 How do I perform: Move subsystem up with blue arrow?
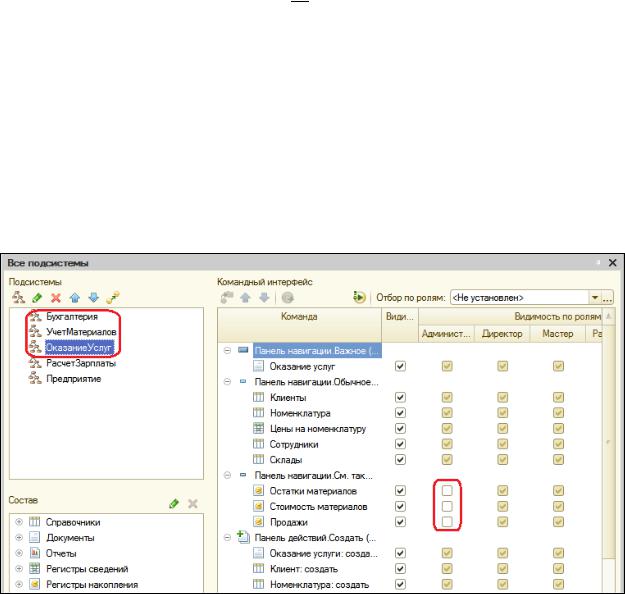(x=75, y=298)
